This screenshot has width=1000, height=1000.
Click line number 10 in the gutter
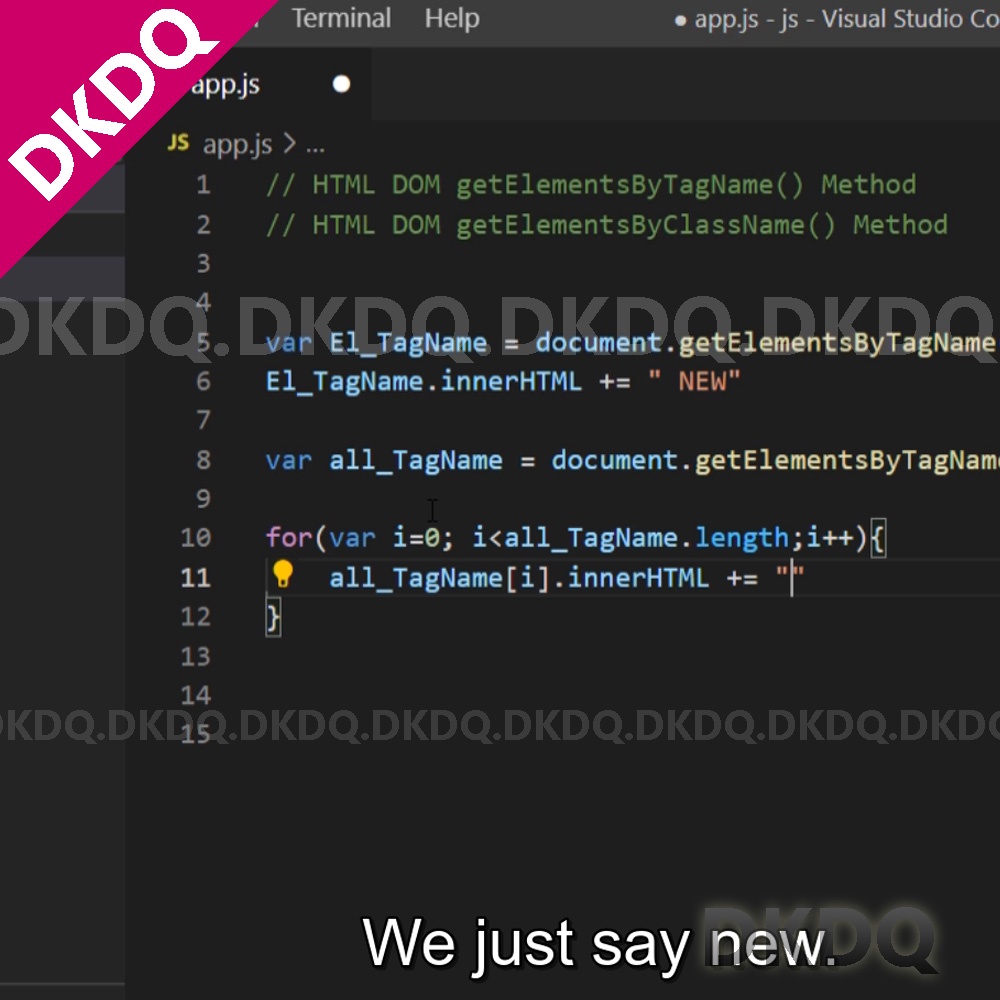click(x=196, y=538)
